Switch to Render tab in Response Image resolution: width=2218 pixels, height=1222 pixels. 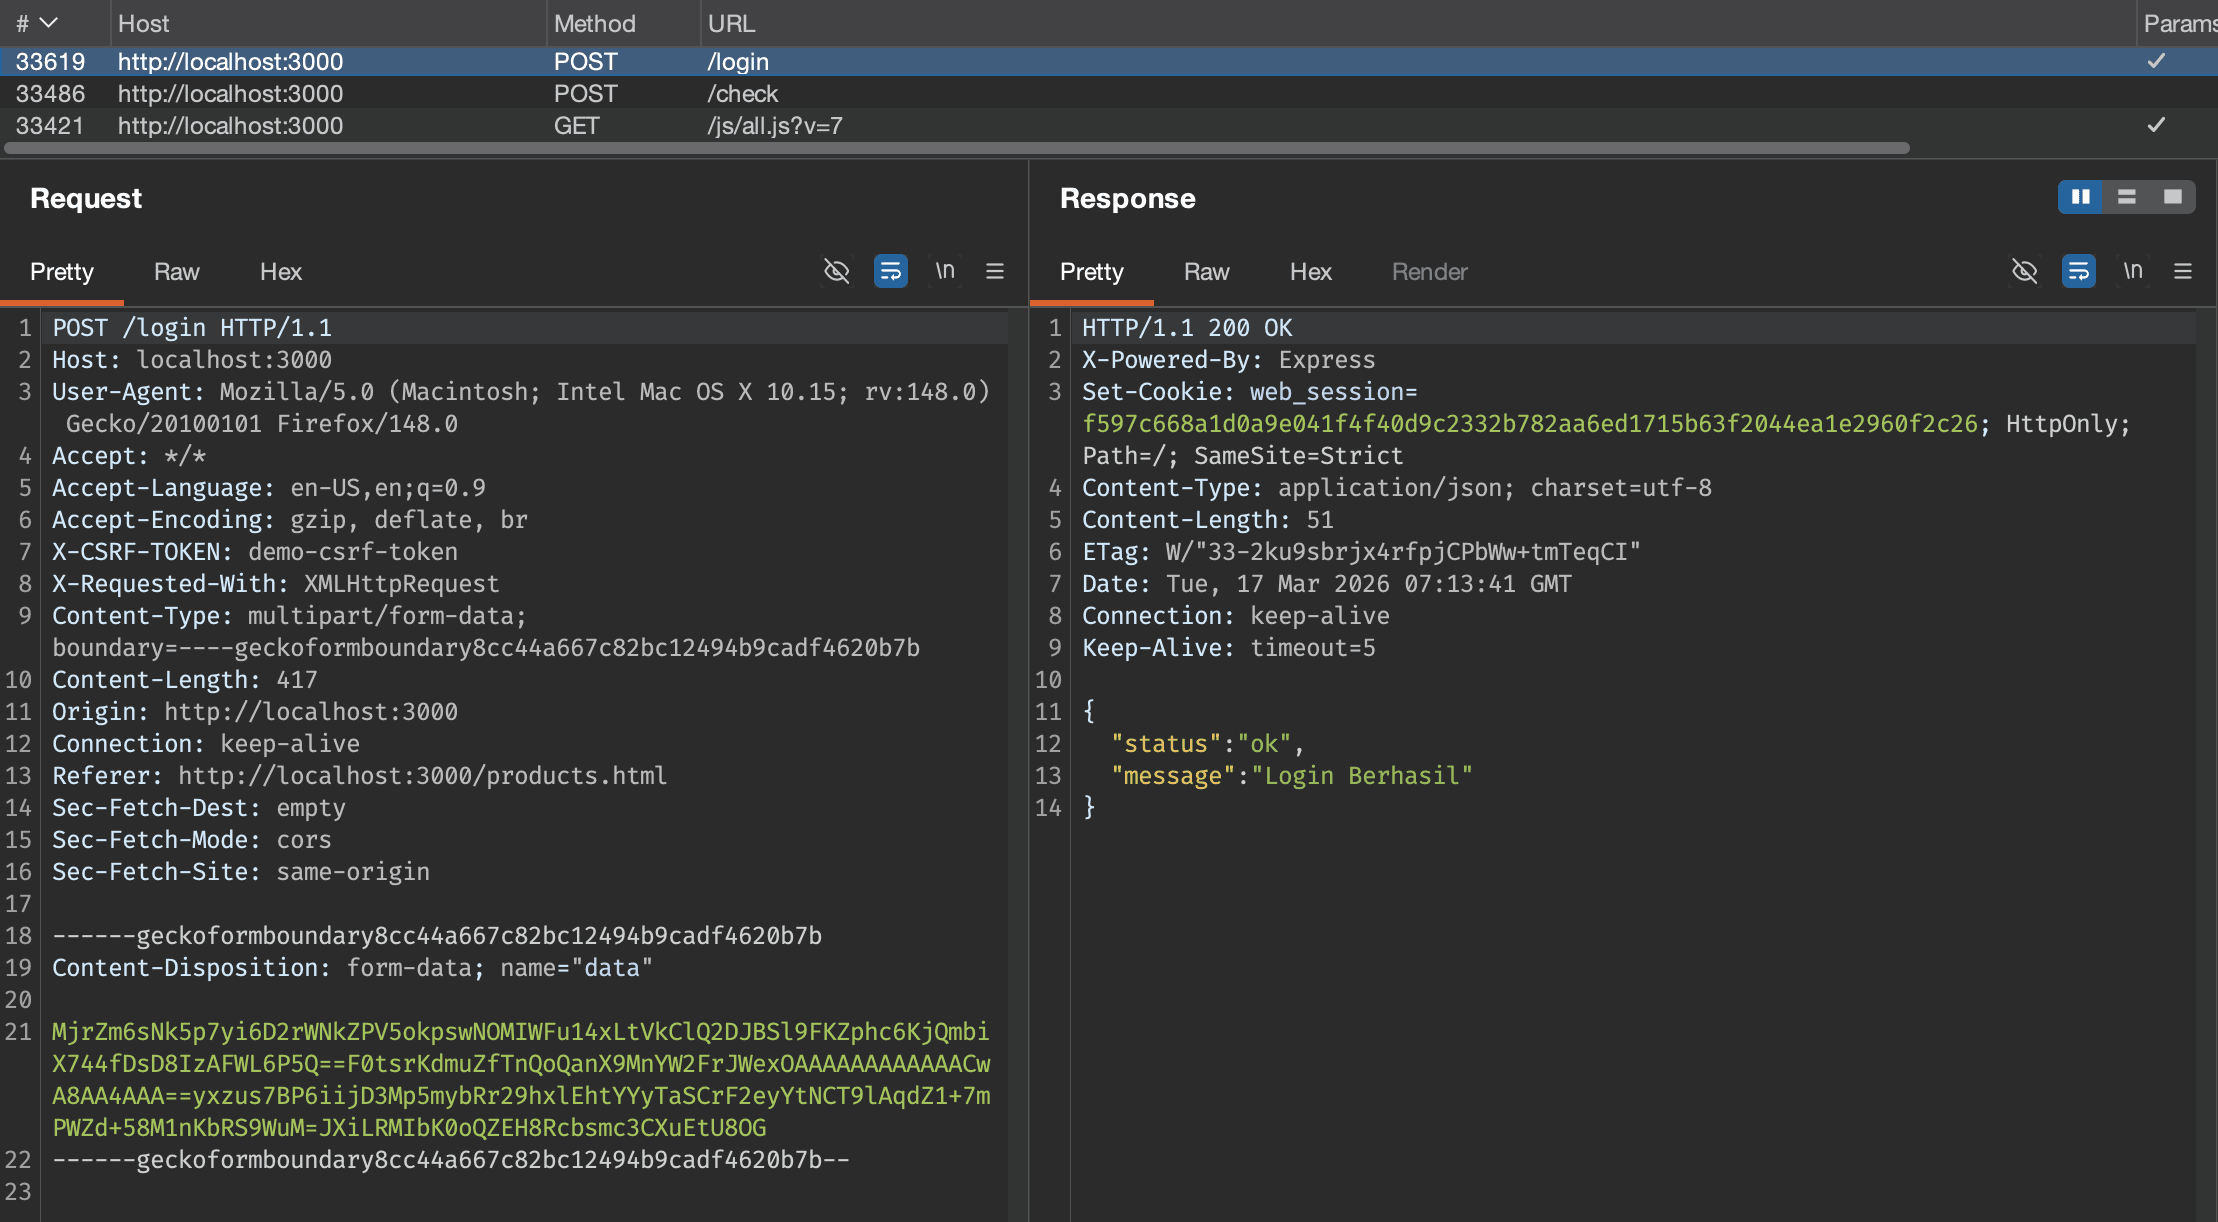[x=1429, y=272]
